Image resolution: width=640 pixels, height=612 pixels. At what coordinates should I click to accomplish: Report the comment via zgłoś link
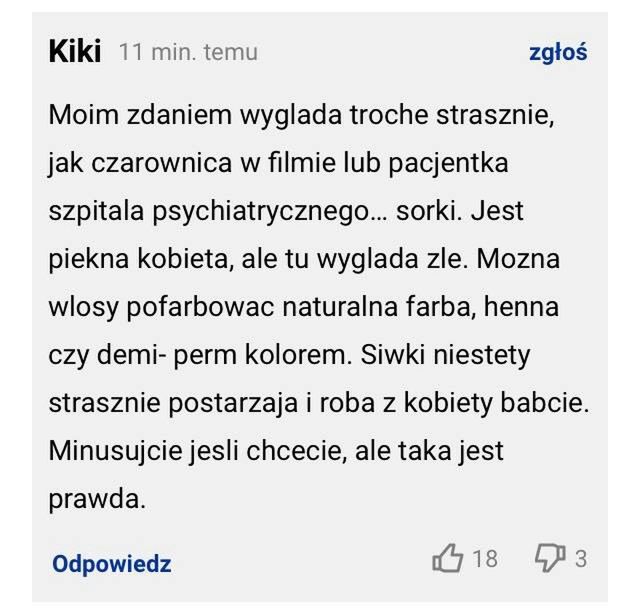(558, 53)
